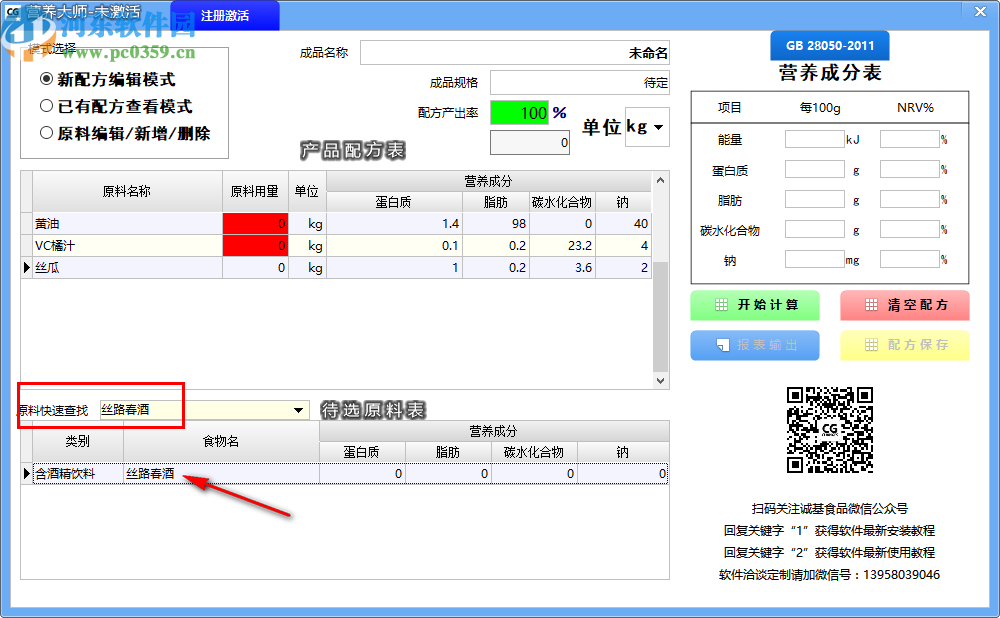Image resolution: width=1000 pixels, height=618 pixels.
Task: Click the 蛋白质 per 100g value field
Action: pos(814,170)
